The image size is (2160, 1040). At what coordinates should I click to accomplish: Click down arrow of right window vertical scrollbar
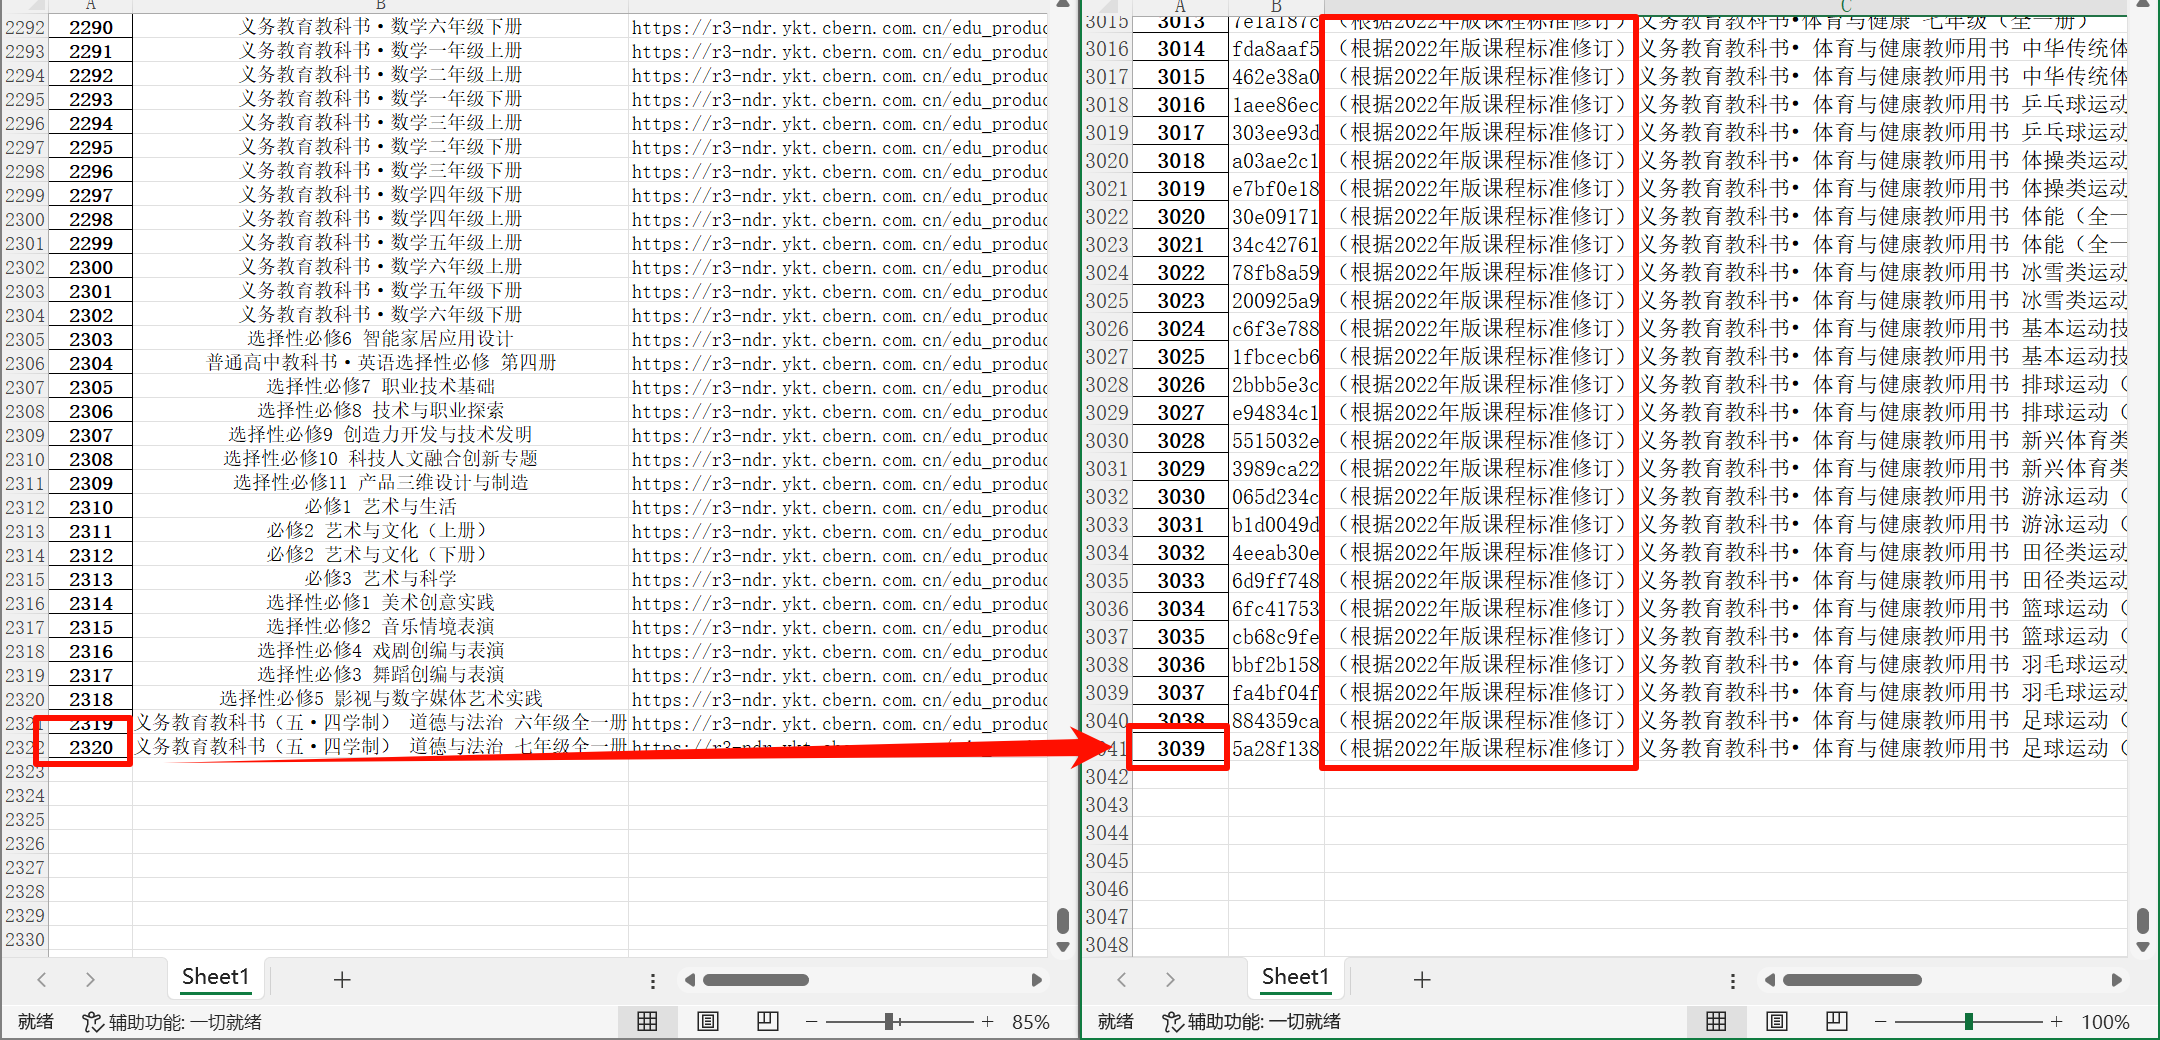[x=2143, y=946]
